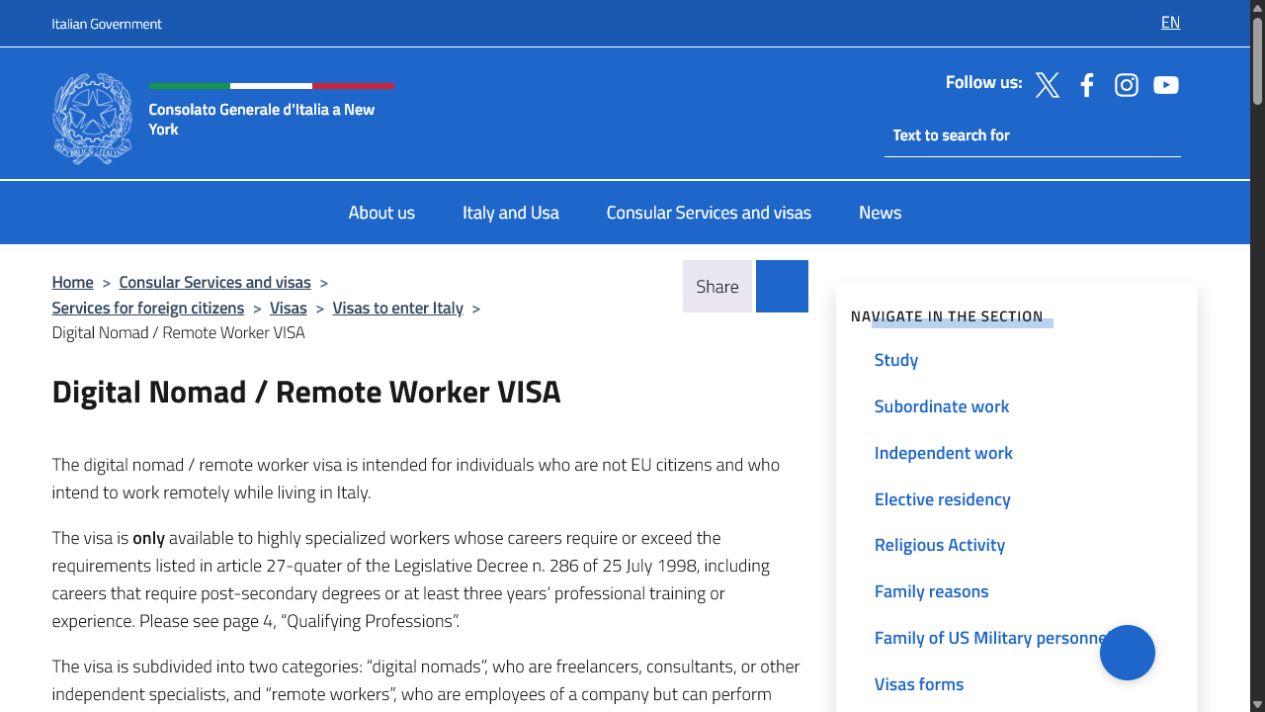Click the NAVIGATE IN THE SECTION heading
This screenshot has width=1265, height=712.
(947, 316)
